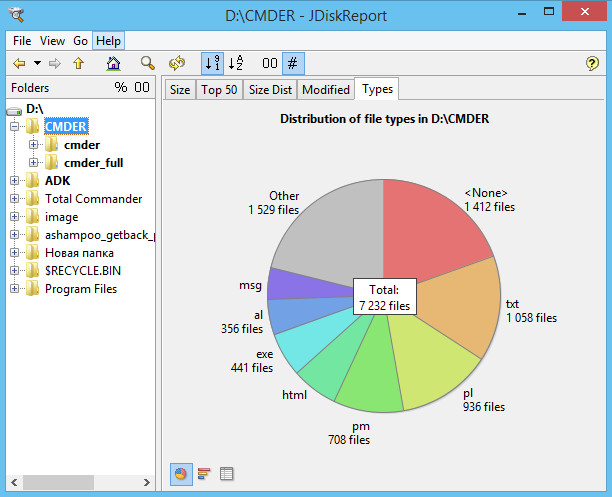
Task: Expand the cmder subfolder
Action: coord(34,145)
